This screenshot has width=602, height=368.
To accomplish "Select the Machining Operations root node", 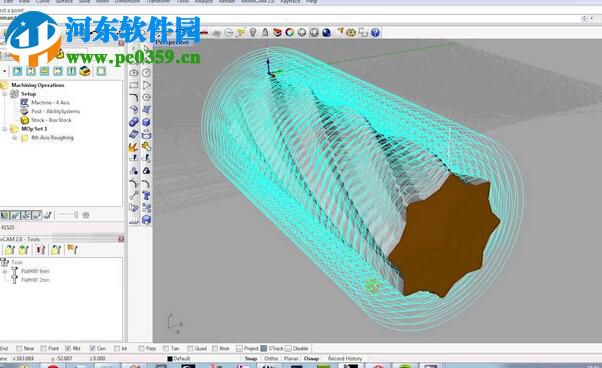I will pos(38,85).
